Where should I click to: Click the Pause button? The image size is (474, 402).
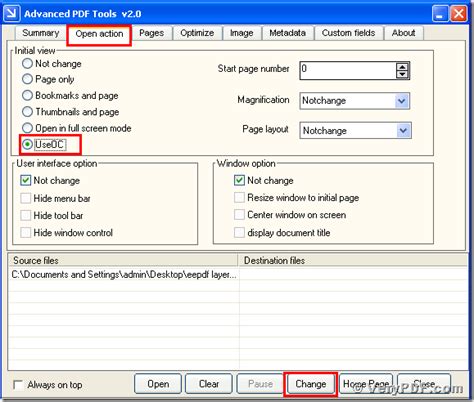point(260,384)
